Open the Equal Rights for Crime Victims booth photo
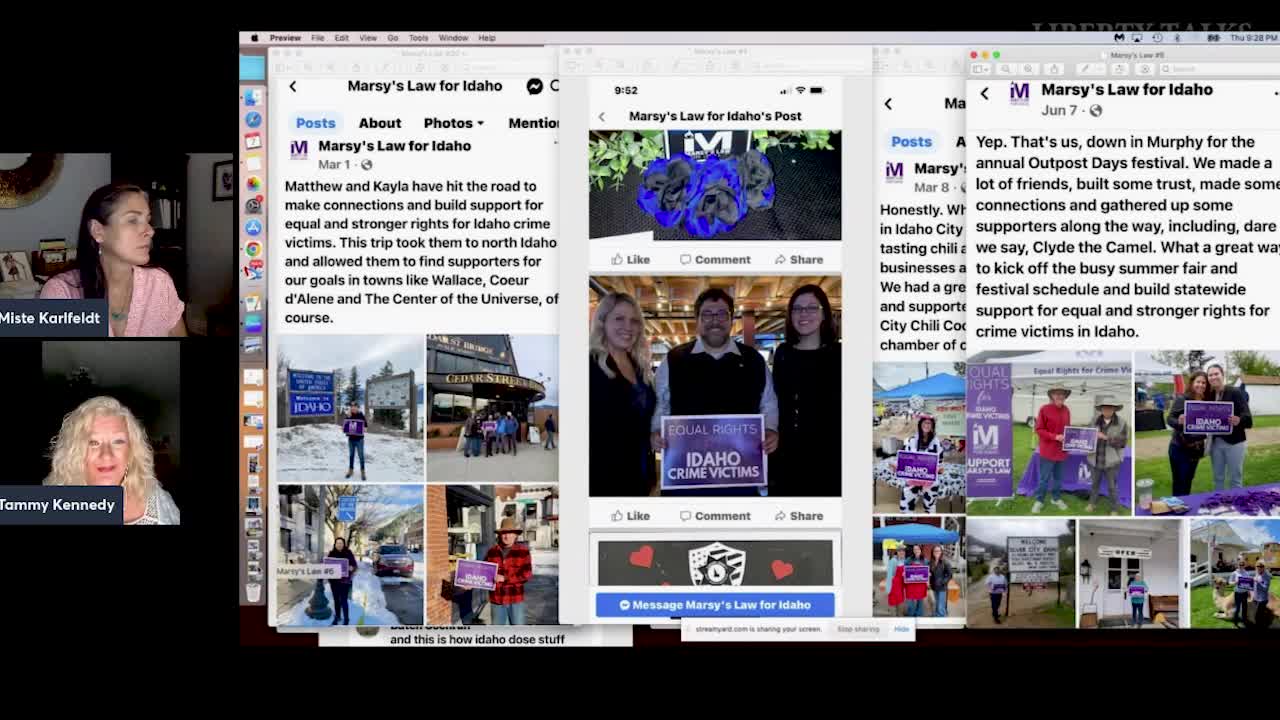Viewport: 1280px width, 720px height. [1049, 433]
